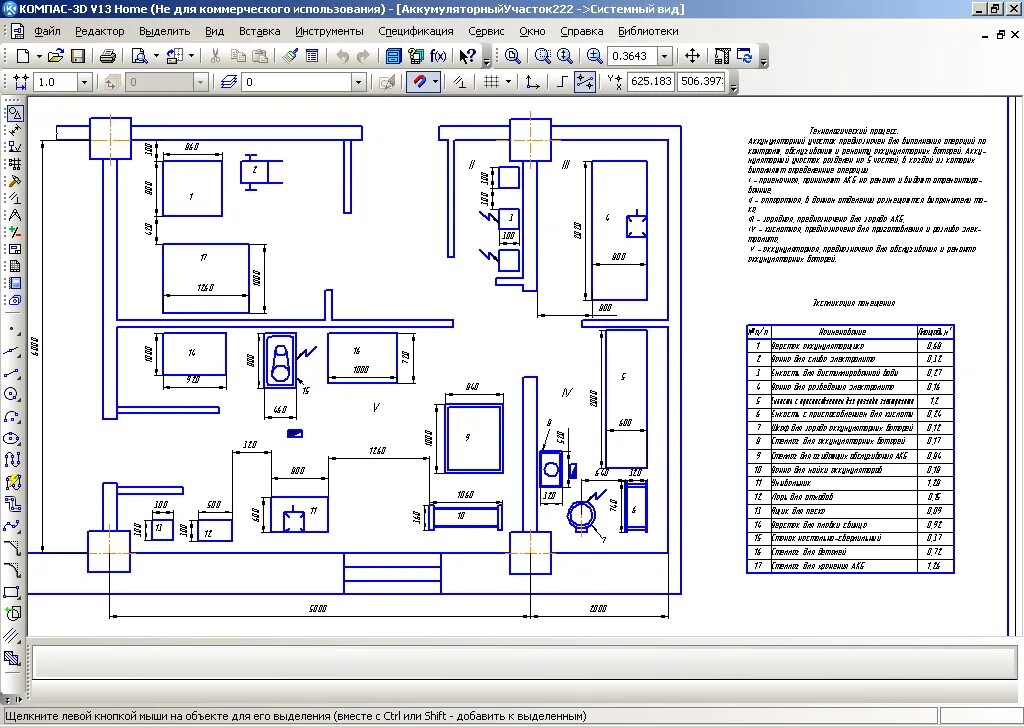Save the document using the floppy disk icon
Image resolution: width=1024 pixels, height=728 pixels.
coord(78,56)
